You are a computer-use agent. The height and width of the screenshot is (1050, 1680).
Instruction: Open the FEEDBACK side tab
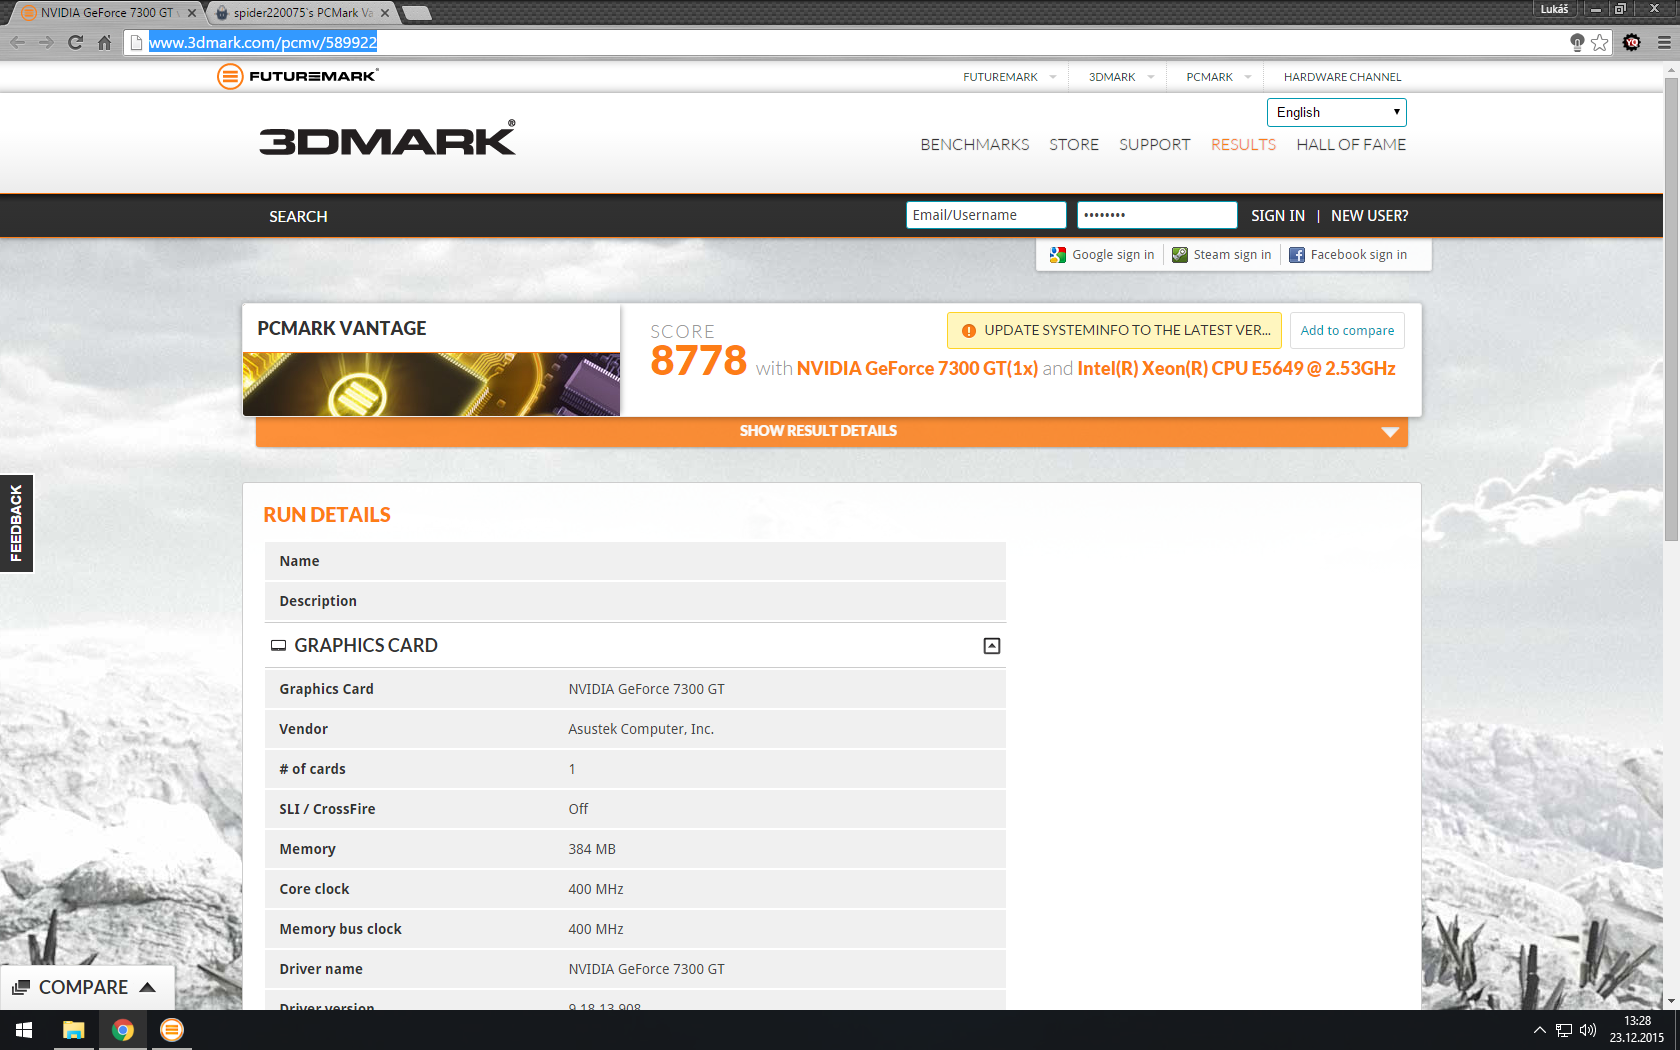16,523
